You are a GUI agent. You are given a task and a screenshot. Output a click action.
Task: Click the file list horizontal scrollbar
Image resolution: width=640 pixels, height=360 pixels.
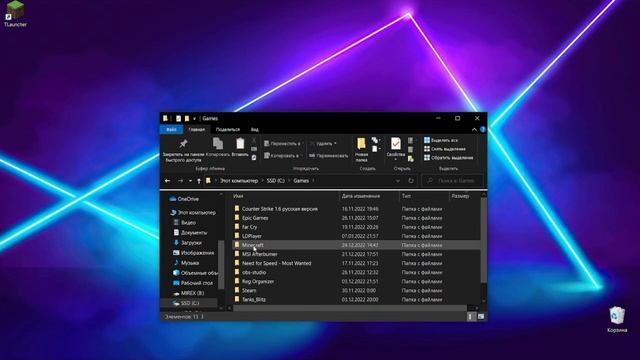coord(351,308)
